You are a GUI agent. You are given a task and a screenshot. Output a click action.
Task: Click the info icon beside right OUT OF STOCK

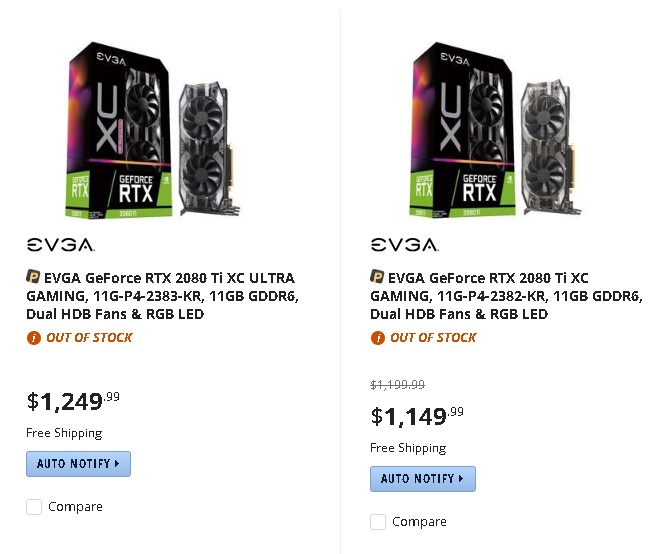tap(378, 338)
